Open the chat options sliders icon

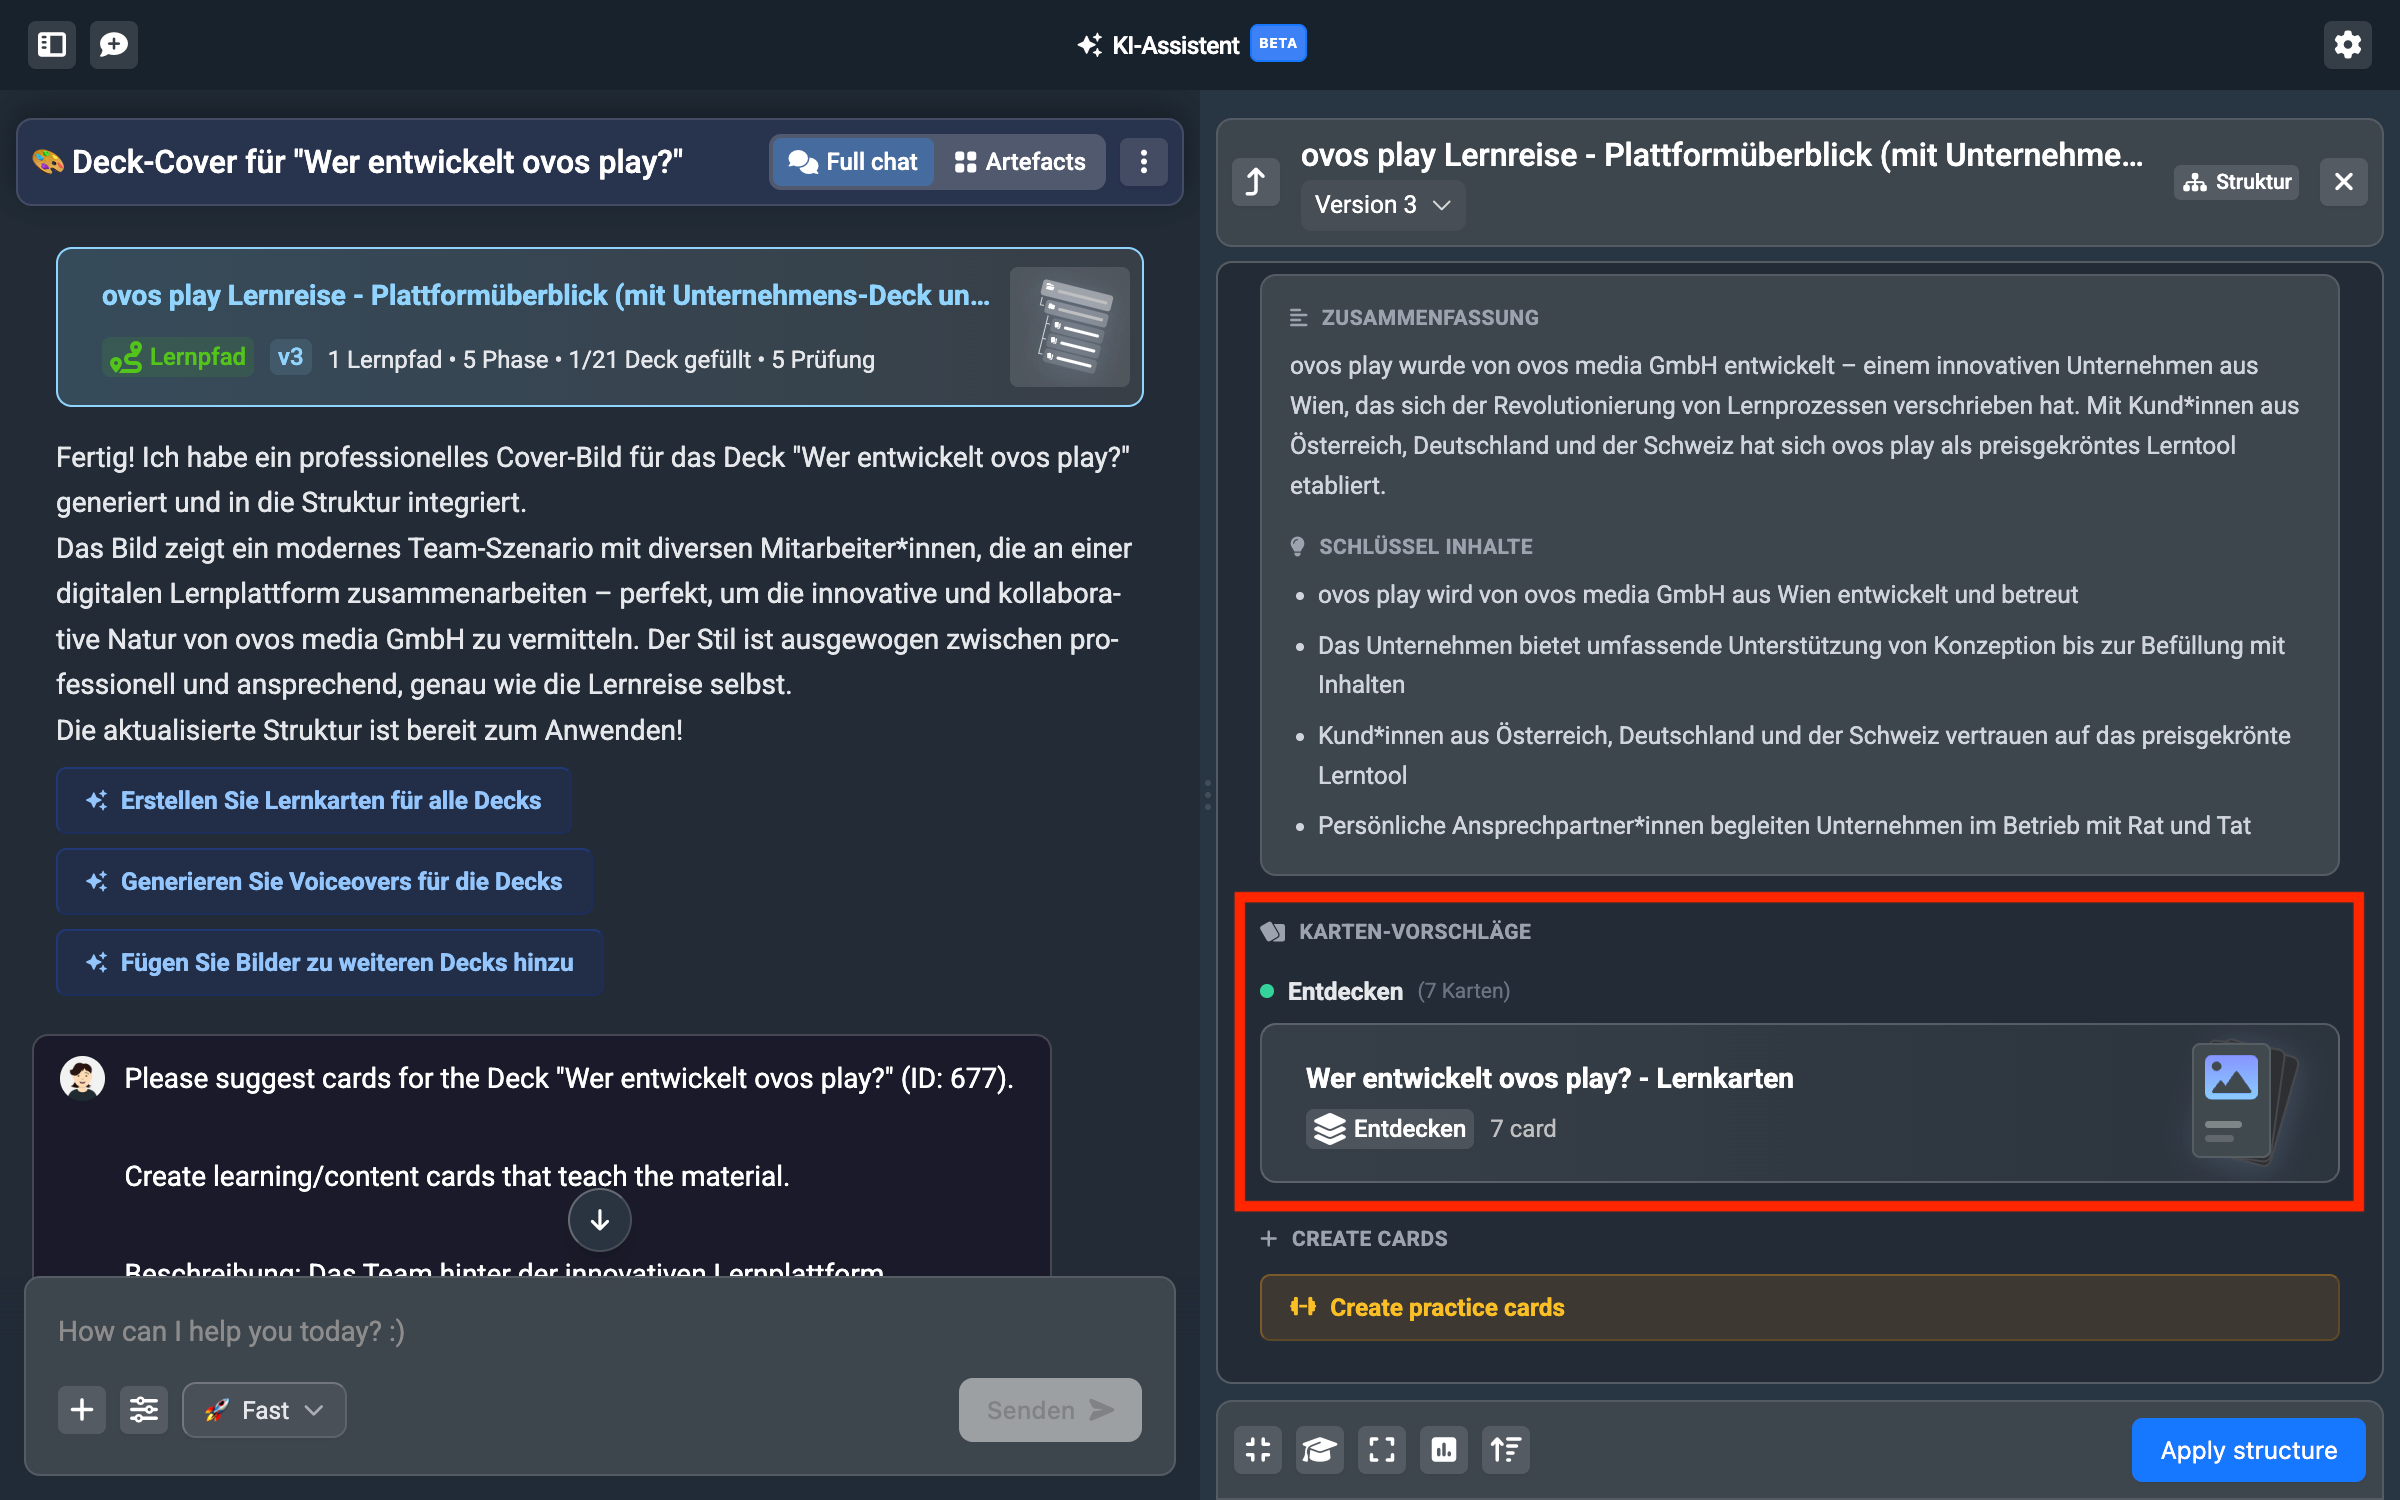pyautogui.click(x=144, y=1410)
